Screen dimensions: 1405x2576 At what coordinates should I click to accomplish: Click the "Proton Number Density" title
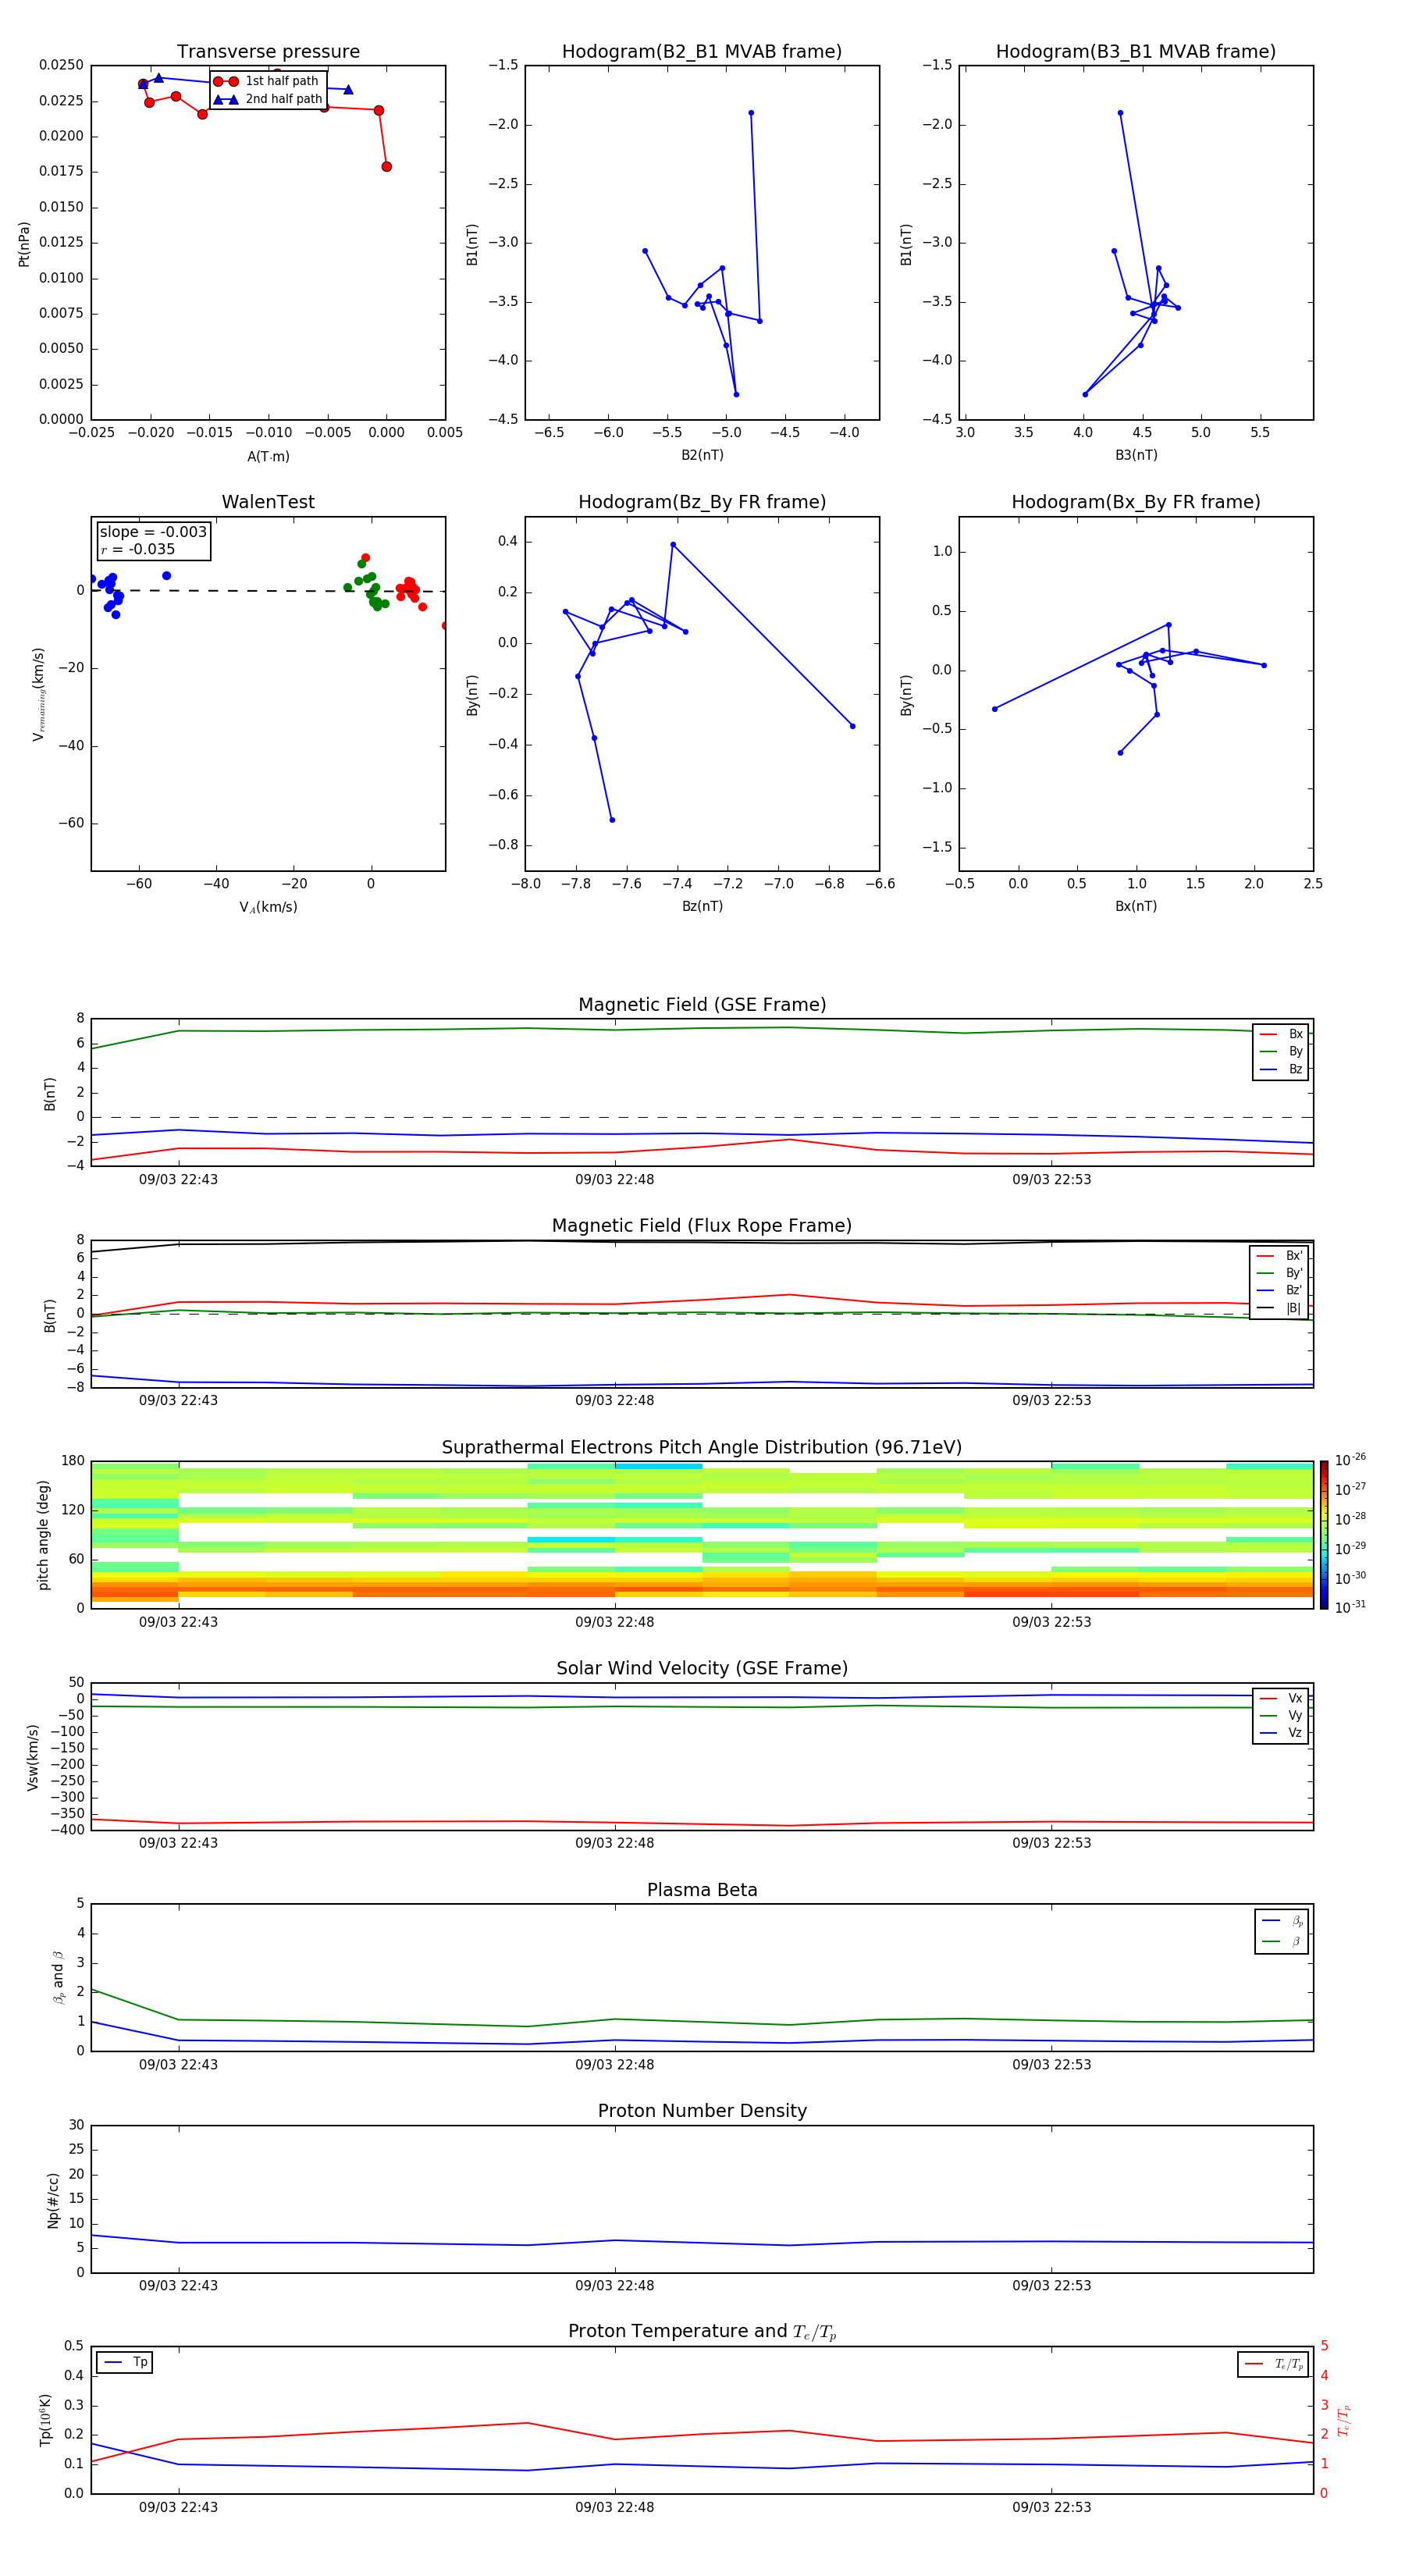702,2111
